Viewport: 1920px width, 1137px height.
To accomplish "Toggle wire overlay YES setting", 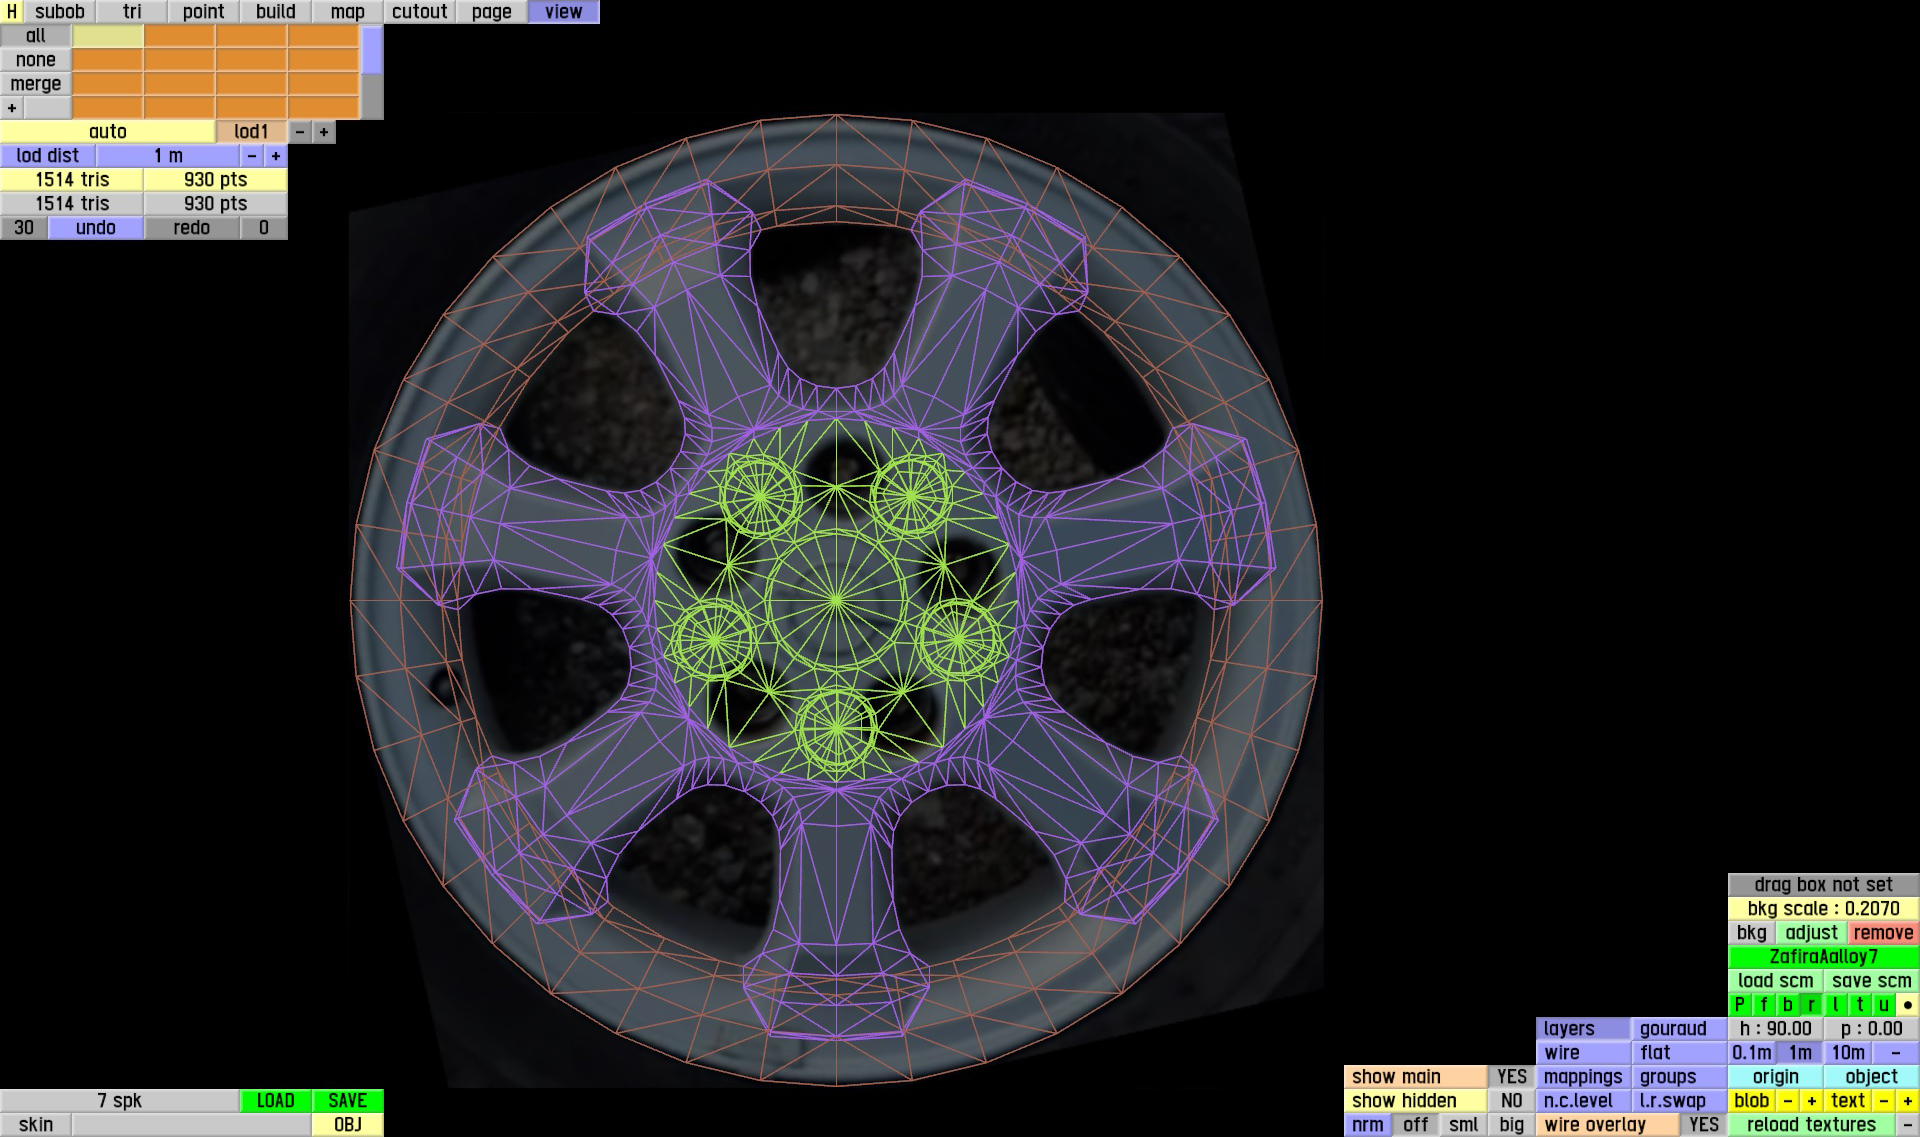I will click(x=1703, y=1125).
